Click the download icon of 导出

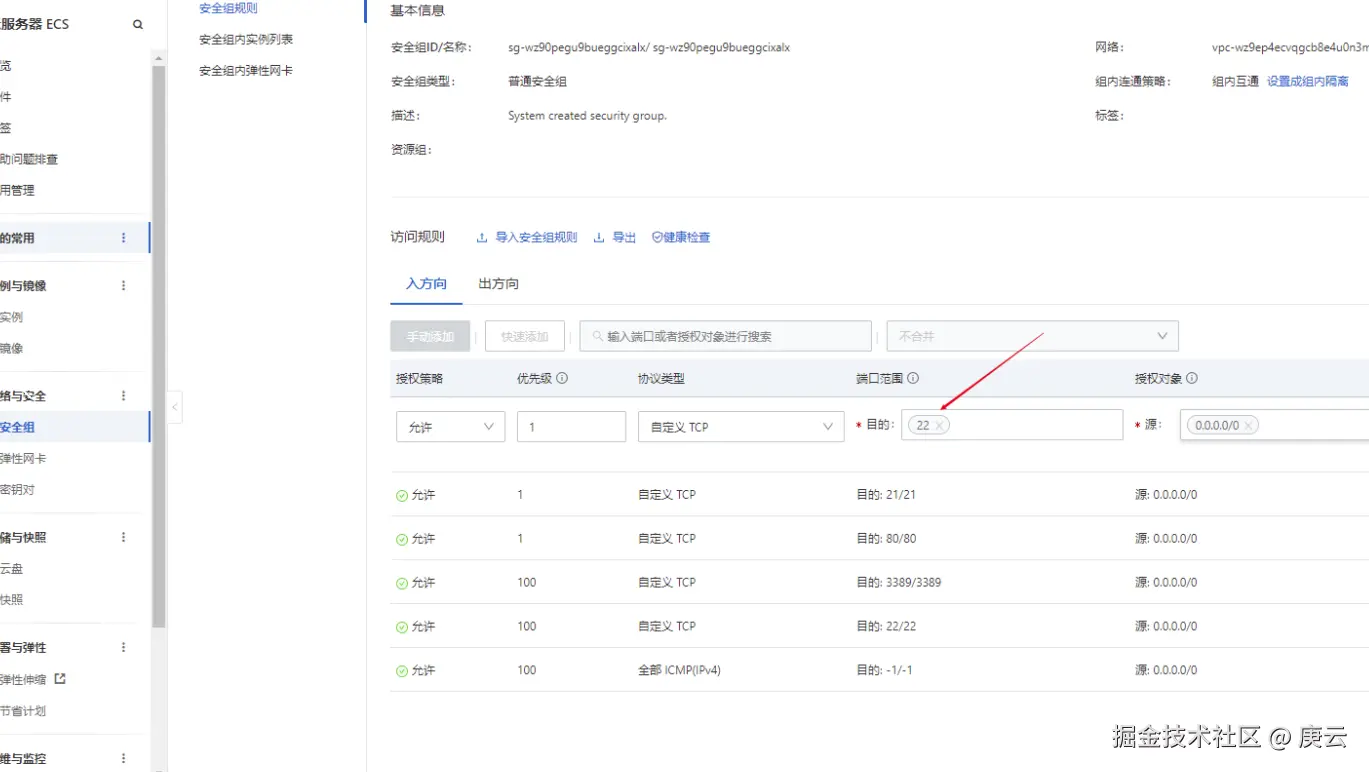click(599, 238)
